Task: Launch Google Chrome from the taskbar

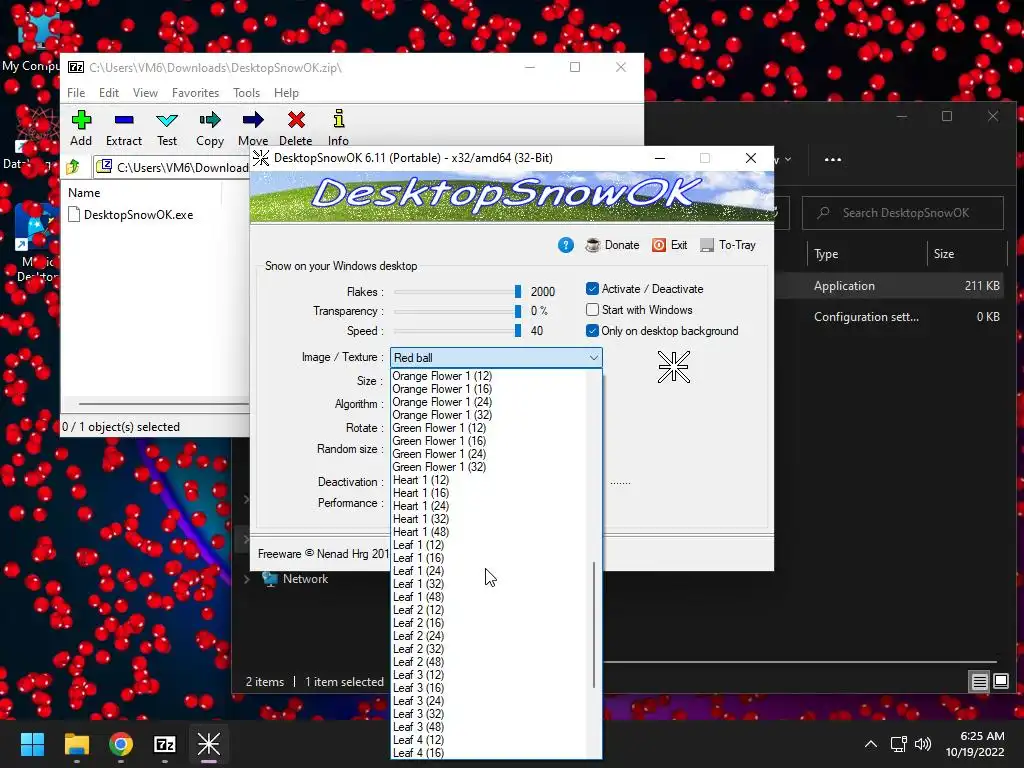Action: [x=121, y=744]
